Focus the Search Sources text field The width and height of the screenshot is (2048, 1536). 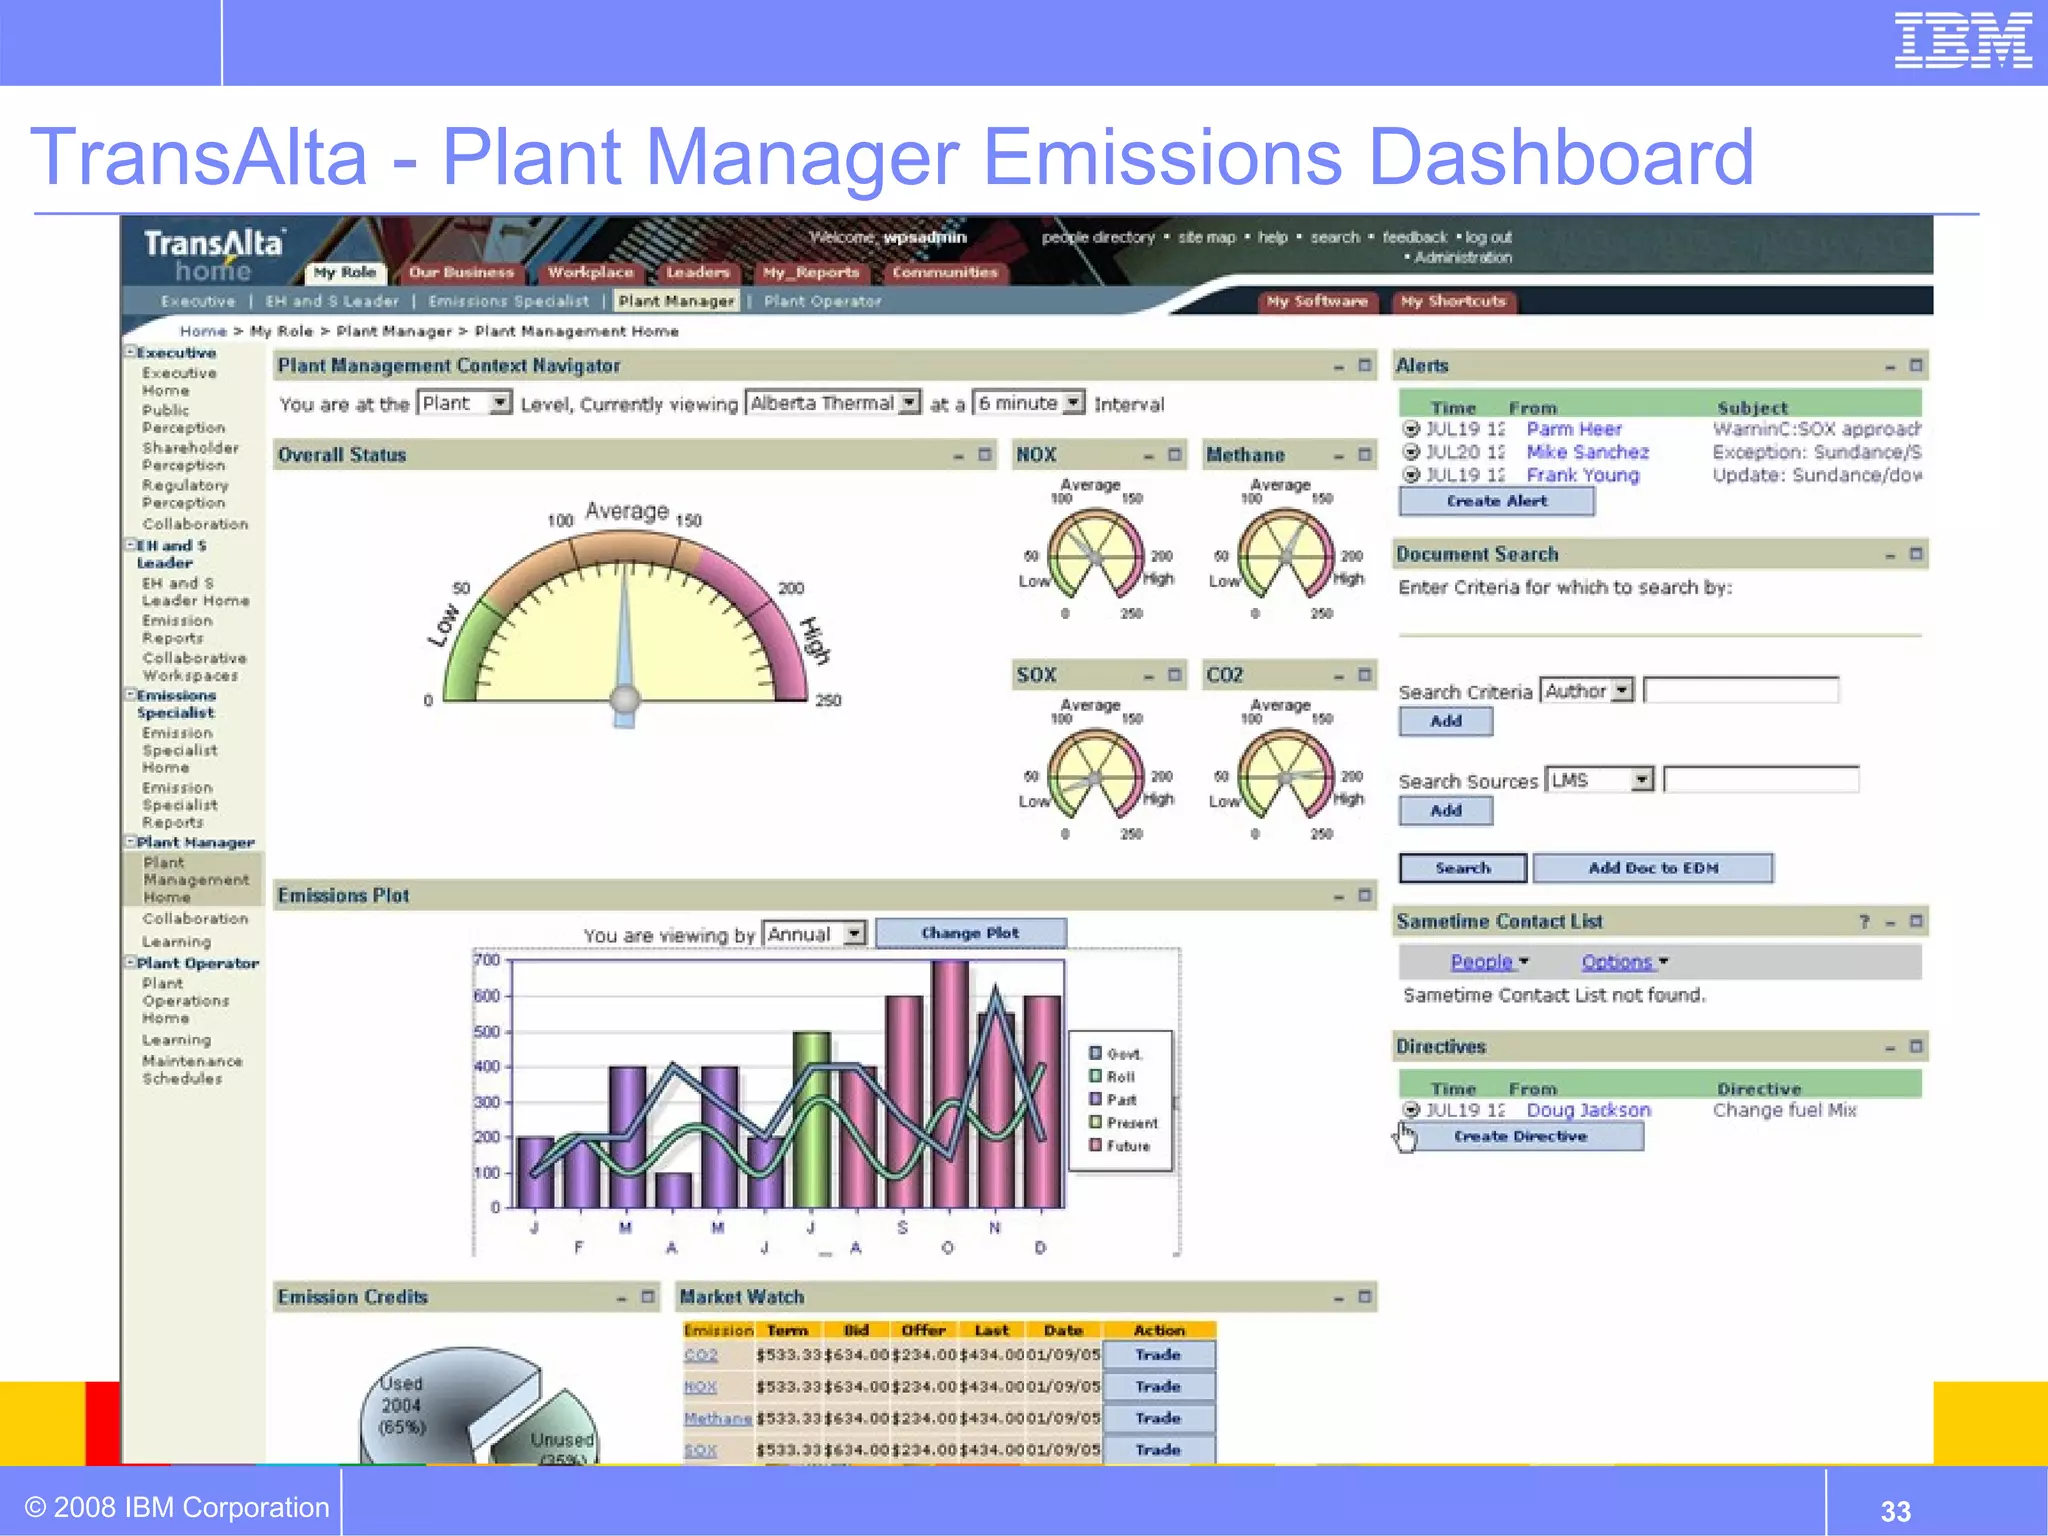click(1761, 779)
